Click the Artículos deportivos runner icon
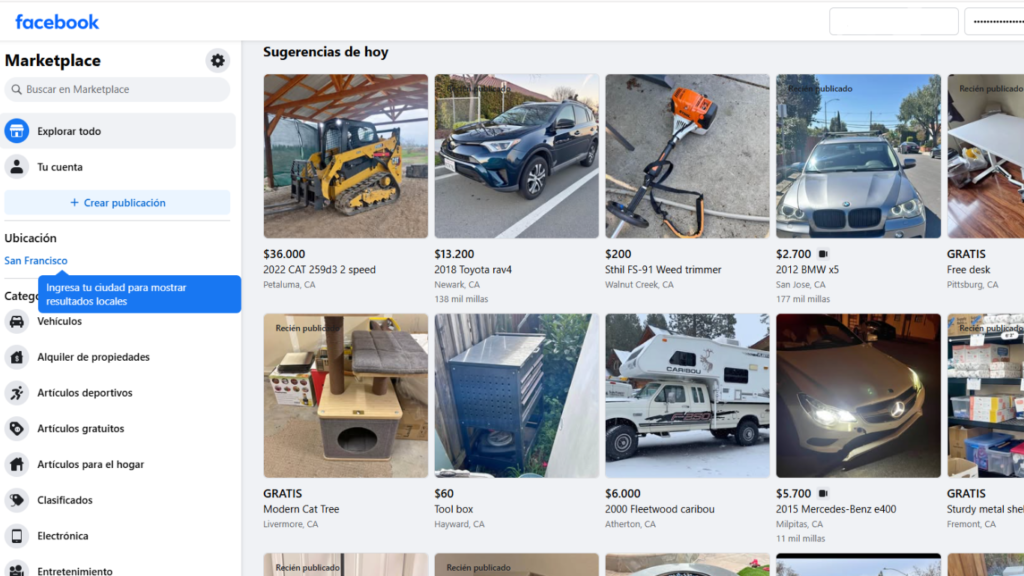Screen dimensions: 1024x576 tap(16, 392)
